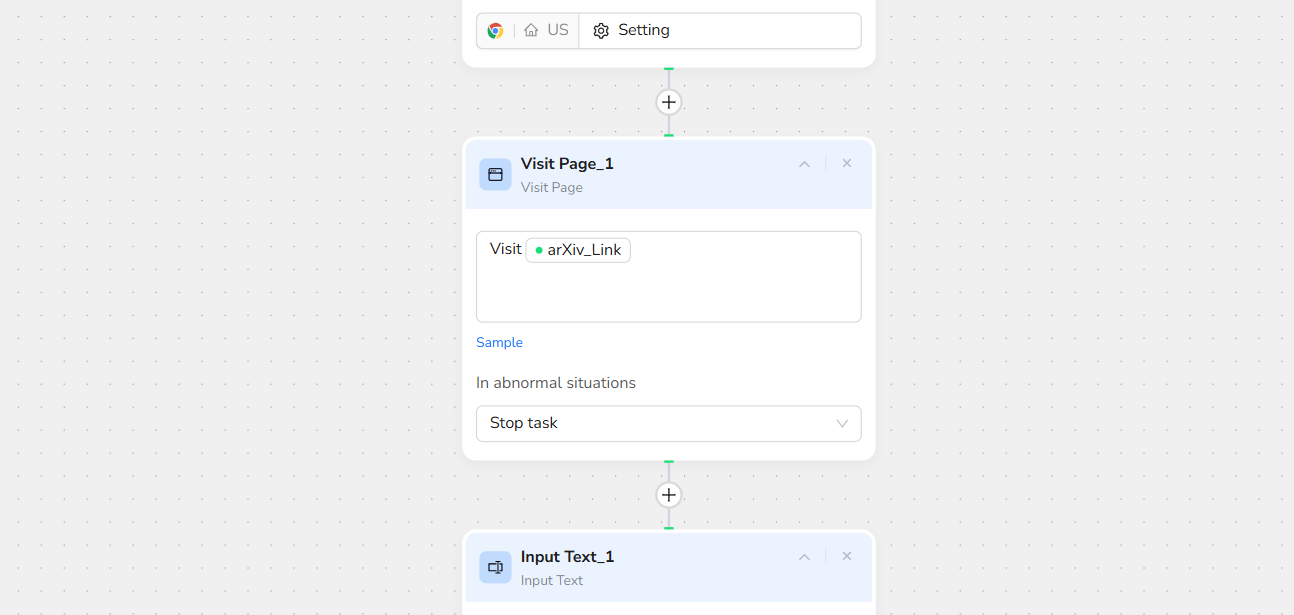Click the Sample link
Viewport: 1294px width, 615px height.
point(499,343)
